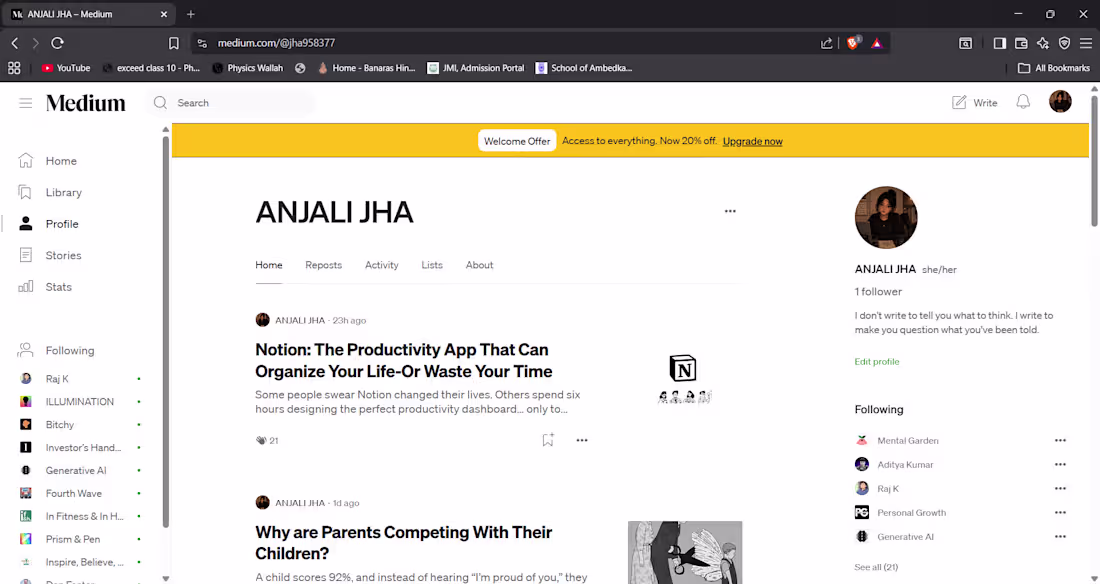Click 1 follower count
The image size is (1100, 584).
(878, 291)
